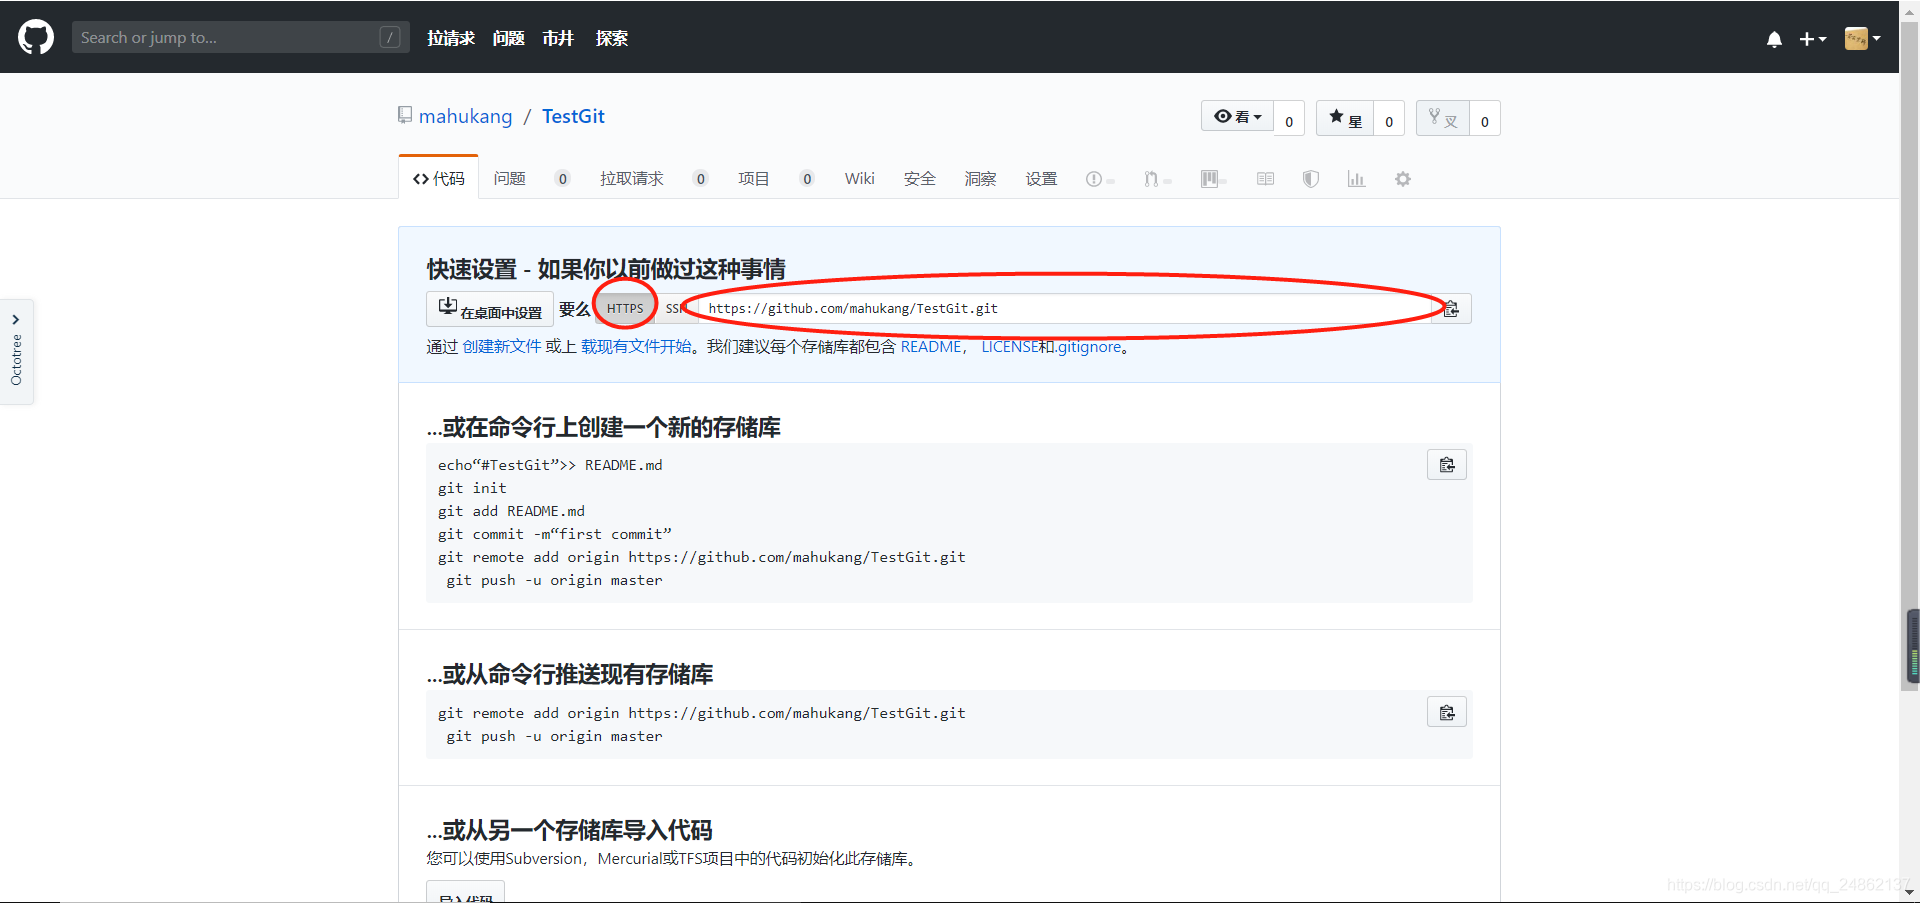This screenshot has height=903, width=1920.
Task: Open the fork count beside 叉
Action: 1485,119
